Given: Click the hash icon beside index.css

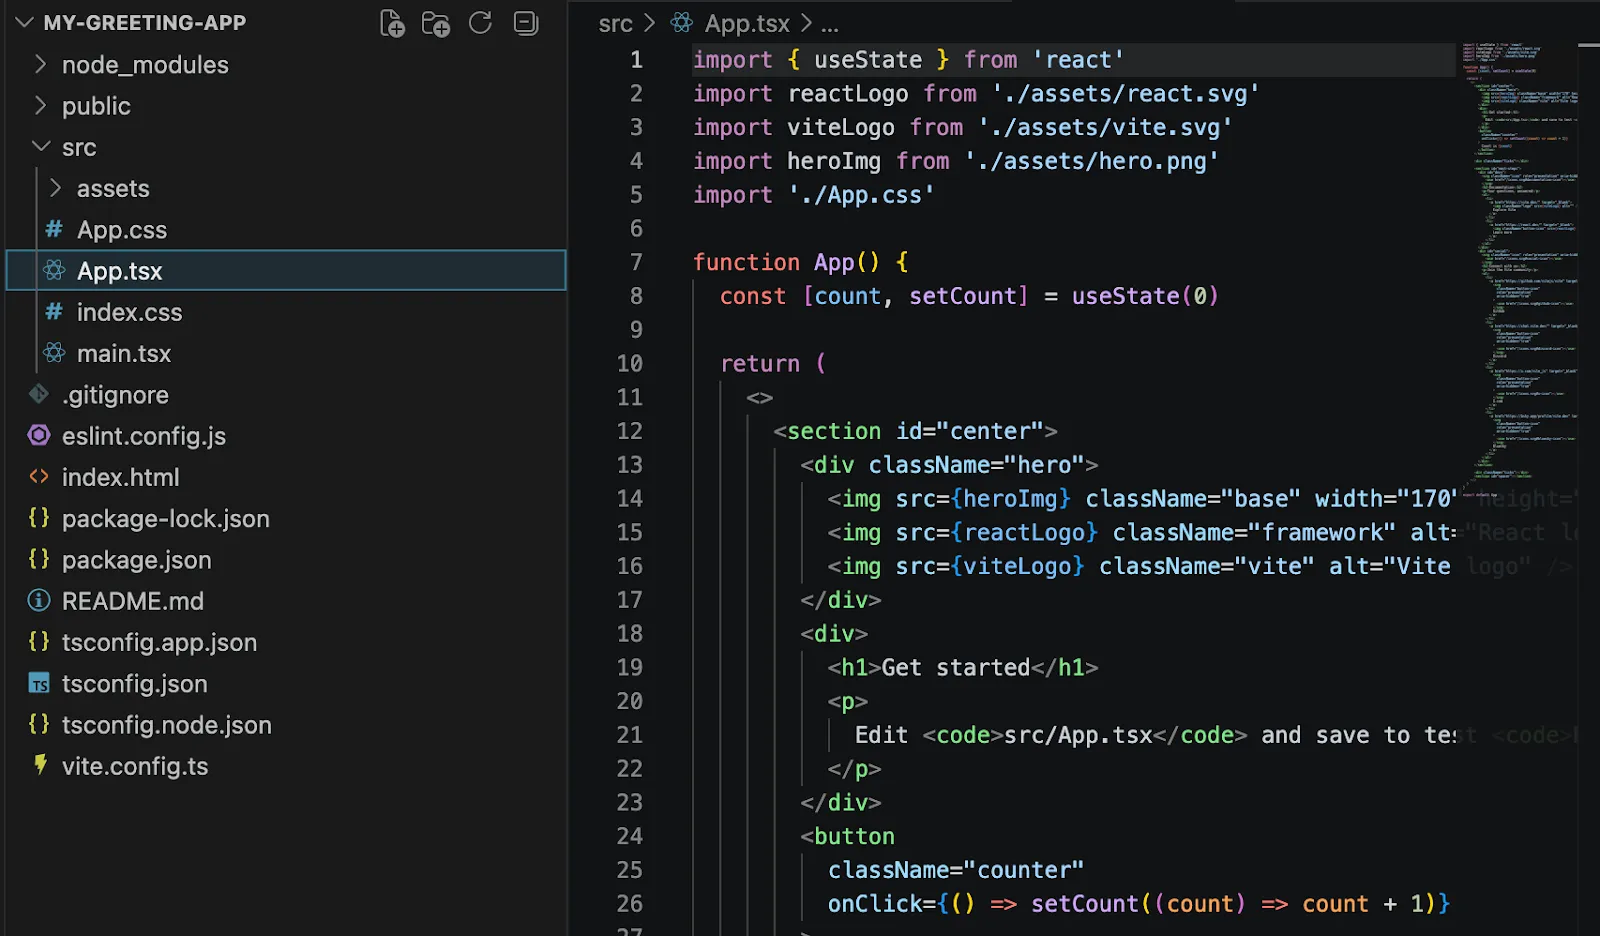Looking at the screenshot, I should pos(54,311).
